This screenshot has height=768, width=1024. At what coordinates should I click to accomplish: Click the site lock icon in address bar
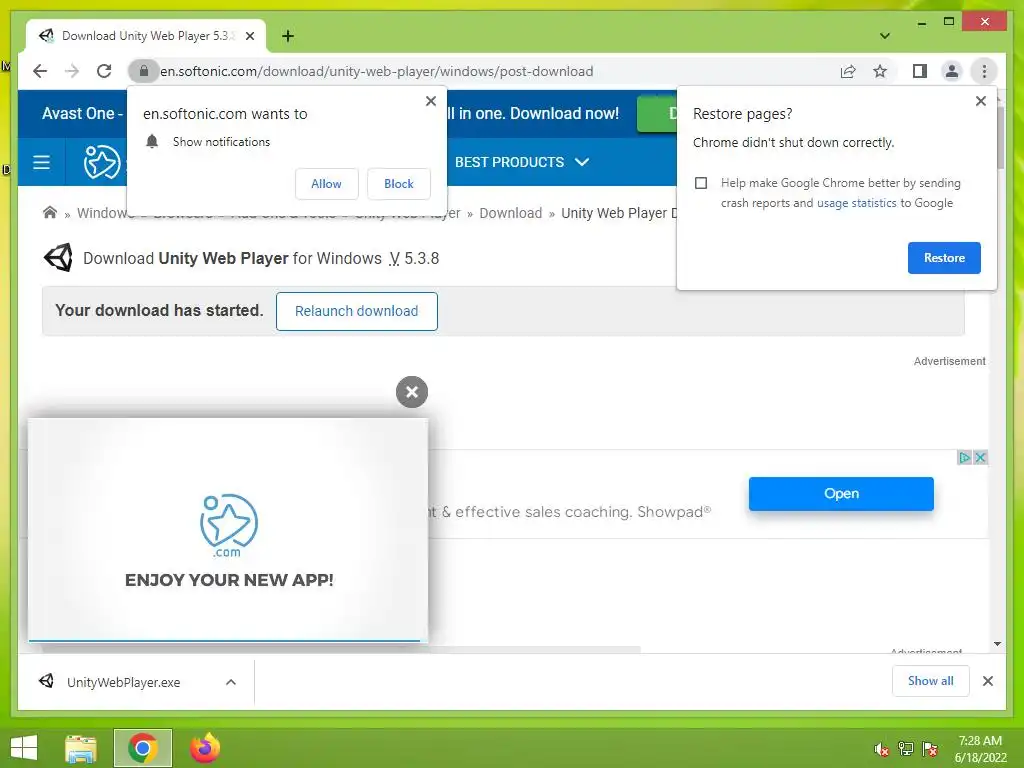click(x=144, y=71)
